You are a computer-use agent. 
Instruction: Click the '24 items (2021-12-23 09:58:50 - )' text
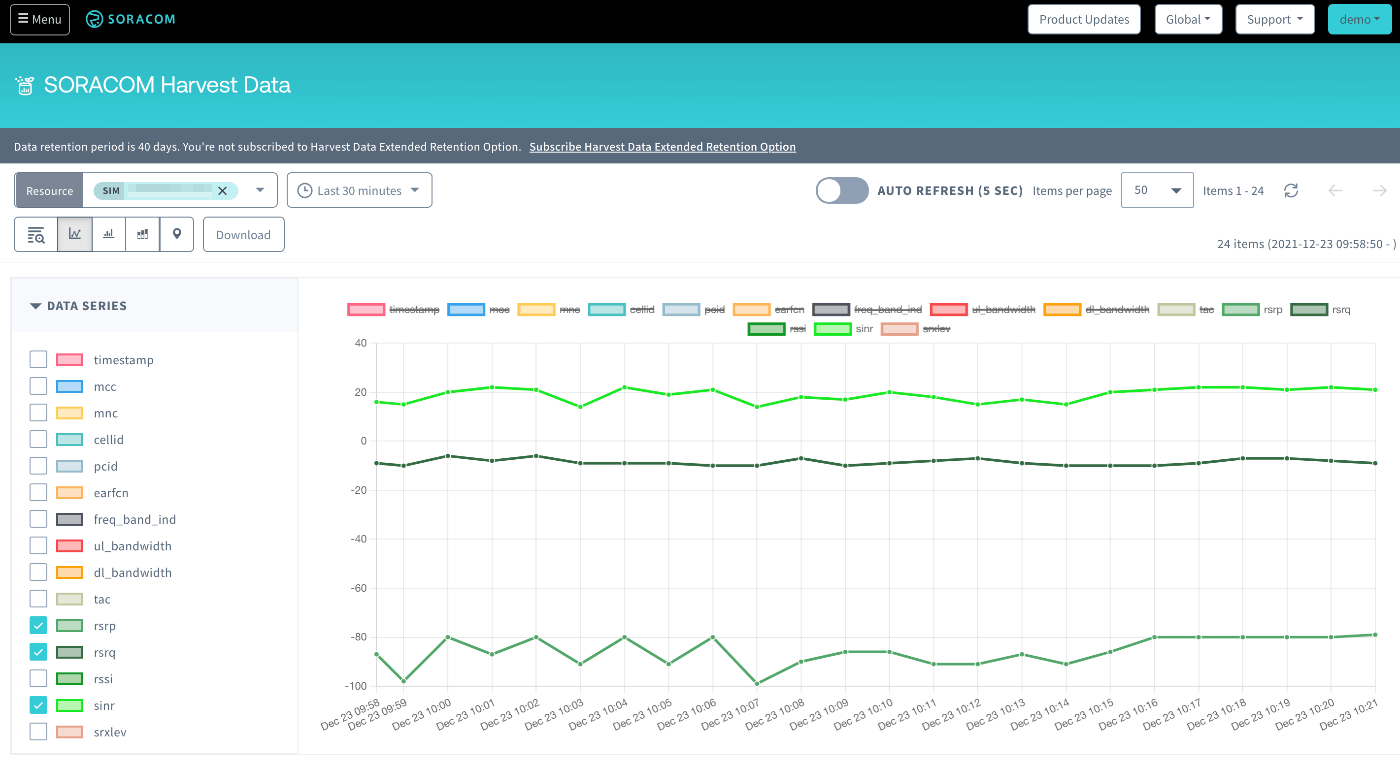pos(1306,243)
